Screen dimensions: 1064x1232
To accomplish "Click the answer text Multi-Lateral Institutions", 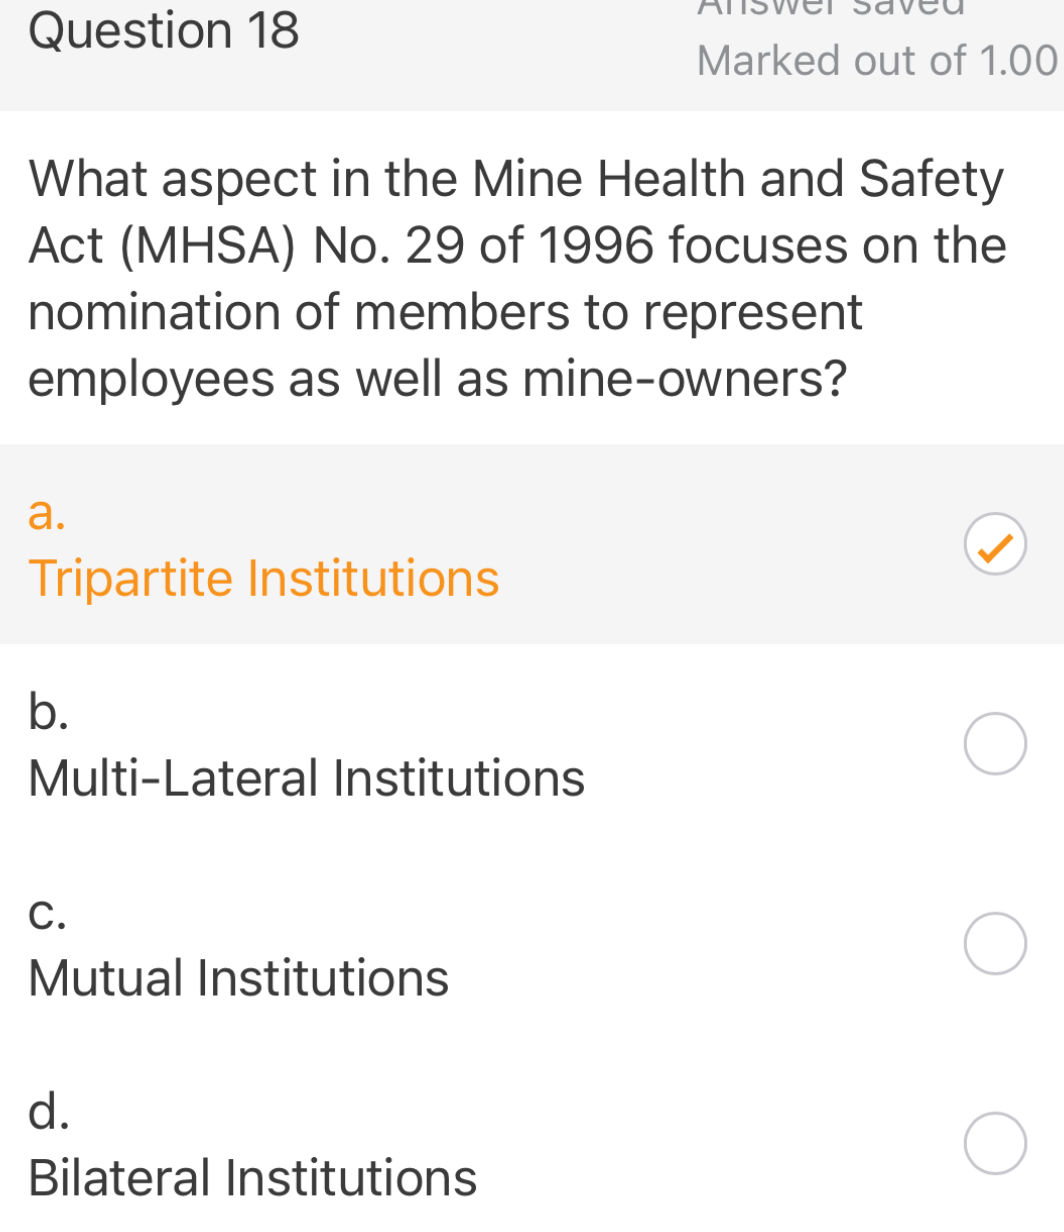I will (306, 777).
